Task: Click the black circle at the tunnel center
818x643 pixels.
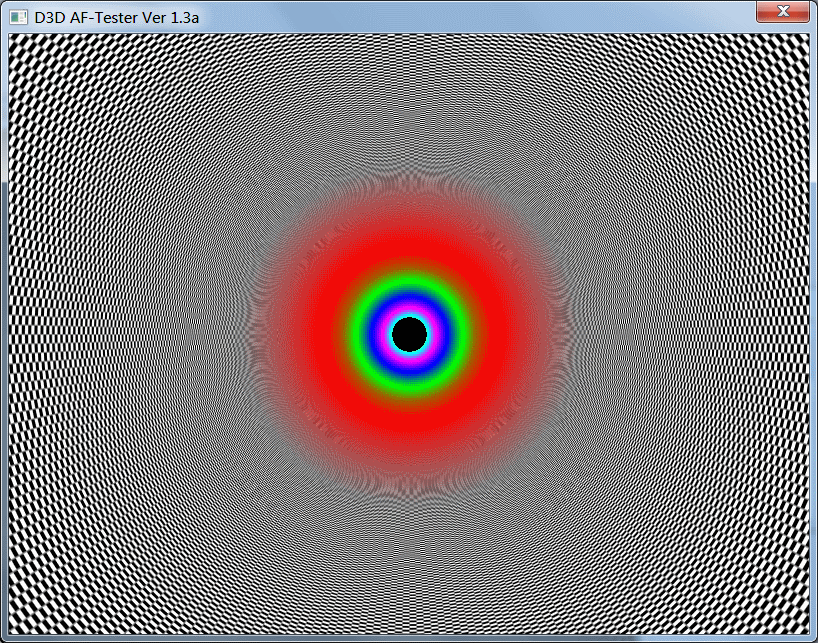Action: coord(409,334)
